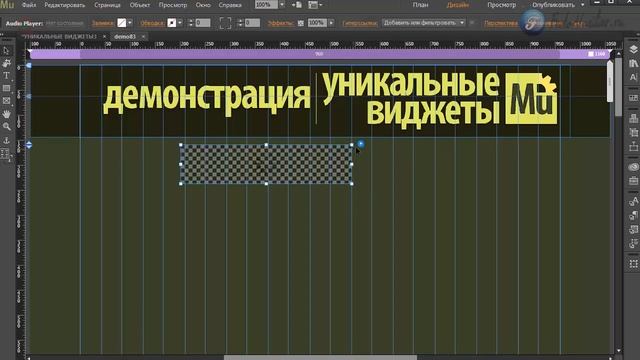Click the Гиперссылки link
This screenshot has width=640, height=360.
(359, 23)
